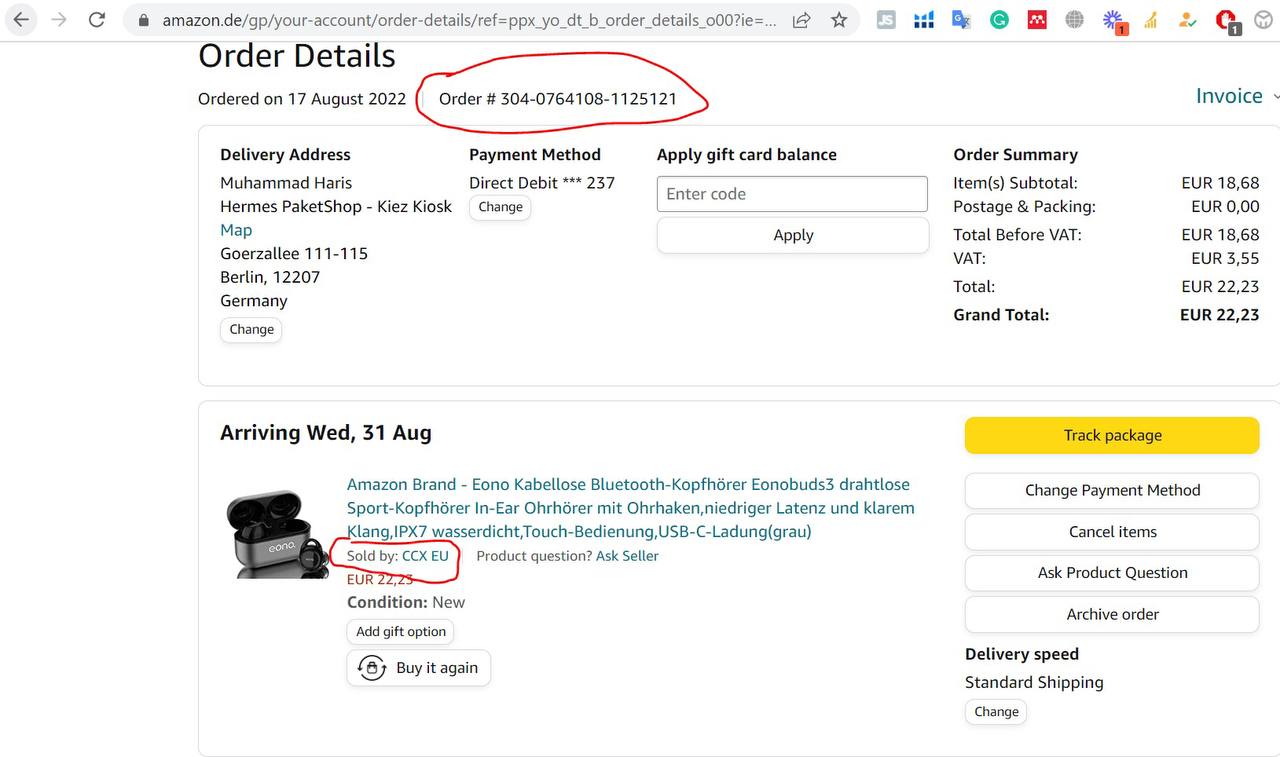Click the red ad blocker extension icon
Screen dimensions: 1280x757
tap(1226, 20)
